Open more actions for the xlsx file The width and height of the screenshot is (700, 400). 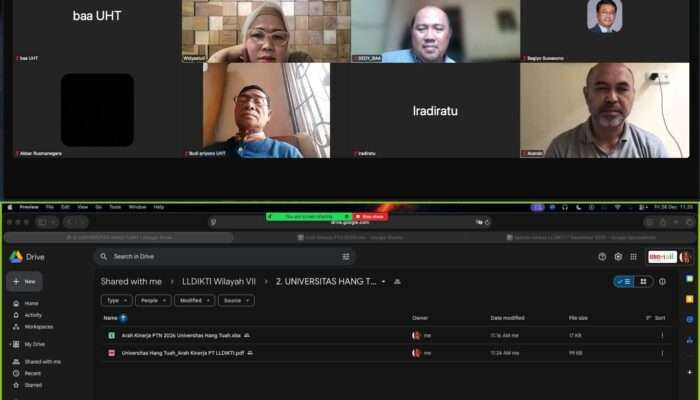[662, 336]
